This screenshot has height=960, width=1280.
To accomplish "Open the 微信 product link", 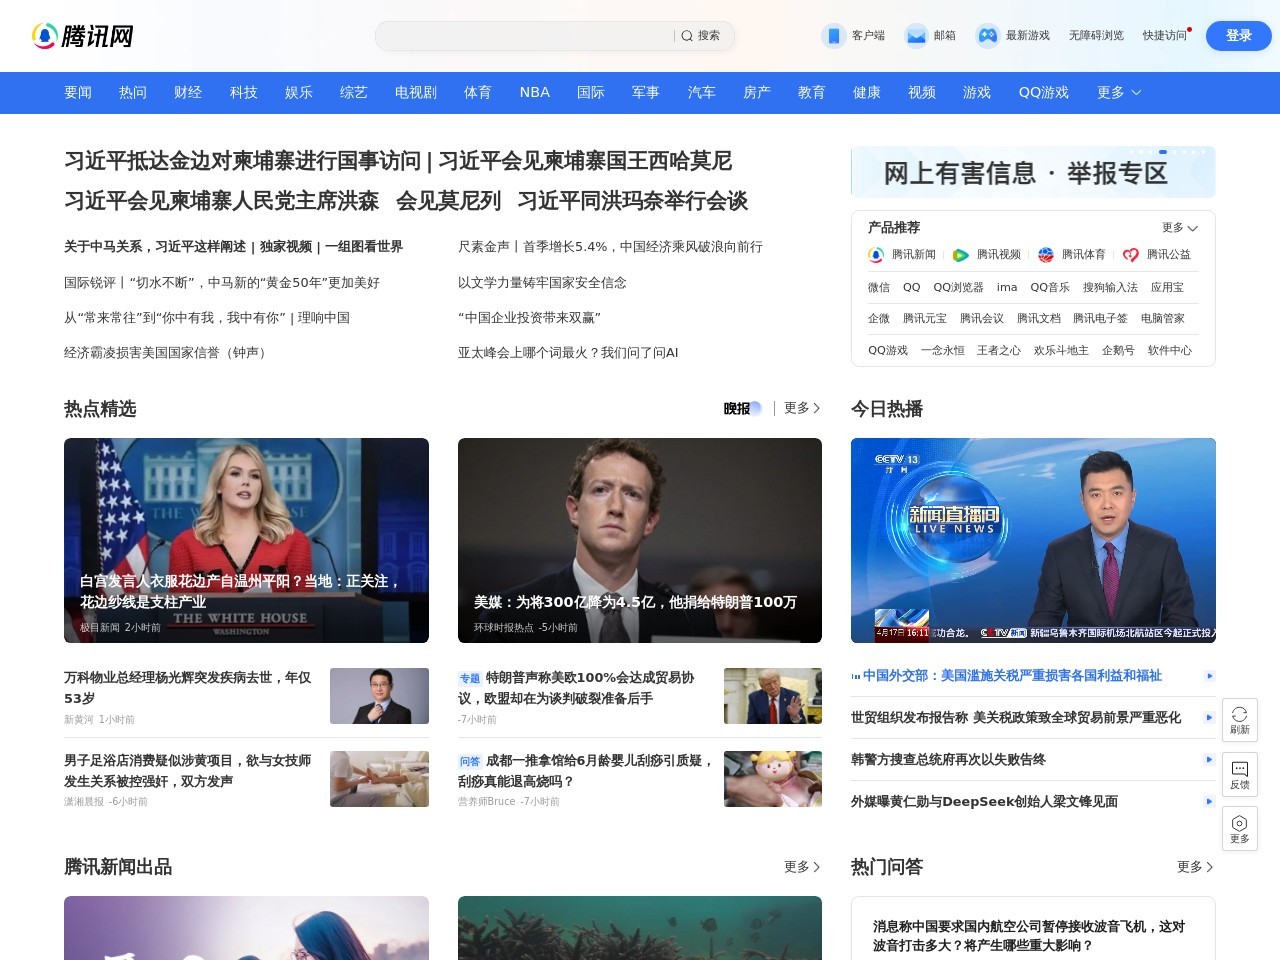I will 879,287.
